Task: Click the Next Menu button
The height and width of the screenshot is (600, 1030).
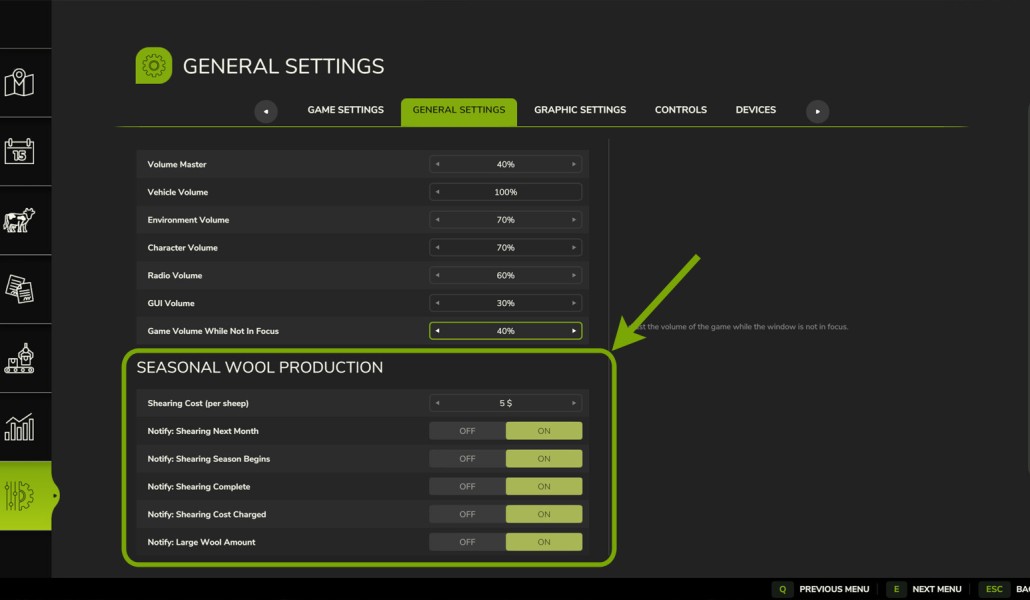Action: pyautogui.click(x=924, y=589)
